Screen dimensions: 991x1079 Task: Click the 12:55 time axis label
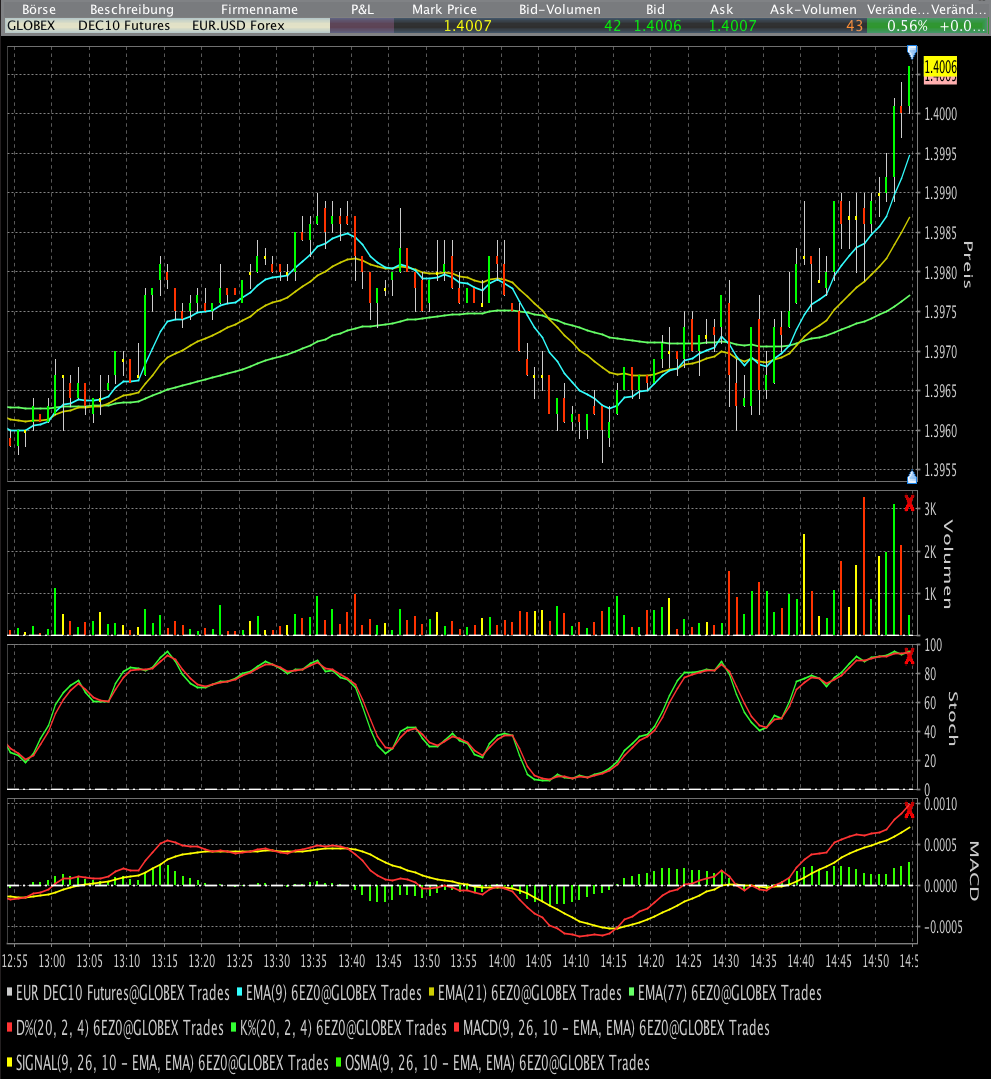pyautogui.click(x=14, y=961)
